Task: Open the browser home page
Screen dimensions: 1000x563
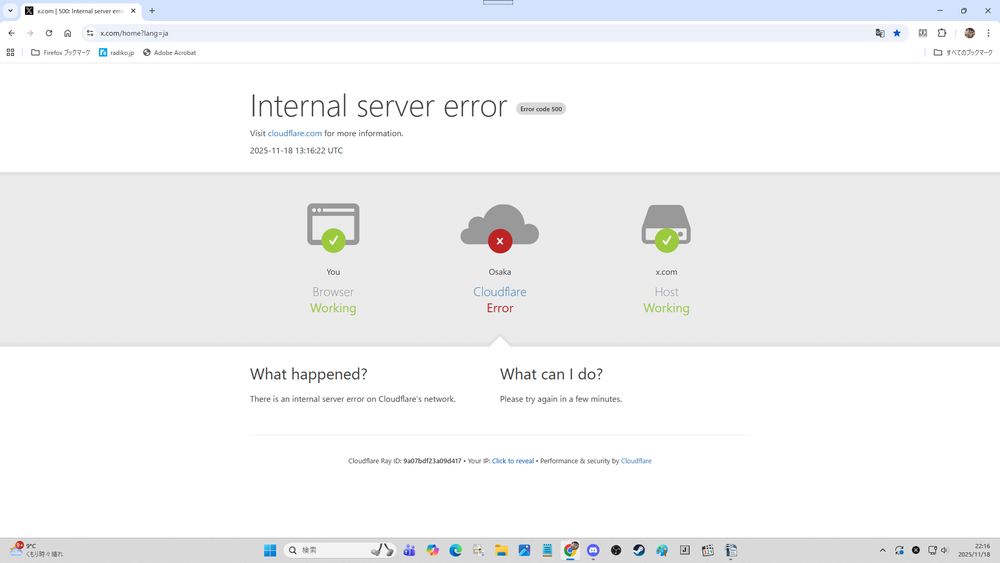Action: [68, 33]
